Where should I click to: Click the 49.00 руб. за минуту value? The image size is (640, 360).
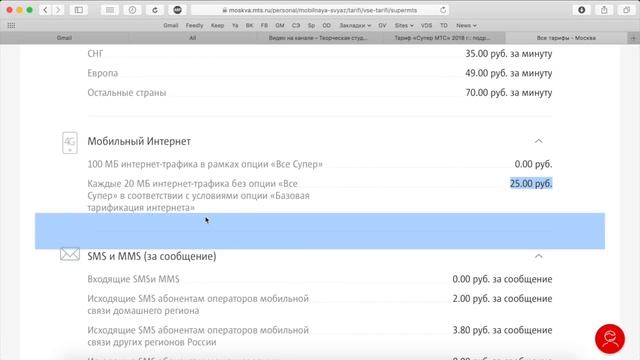[x=509, y=73]
